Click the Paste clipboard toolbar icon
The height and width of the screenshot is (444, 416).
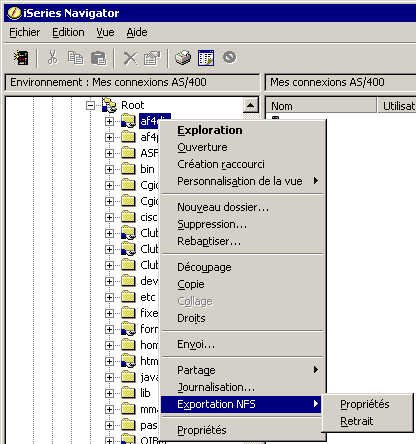coord(99,58)
